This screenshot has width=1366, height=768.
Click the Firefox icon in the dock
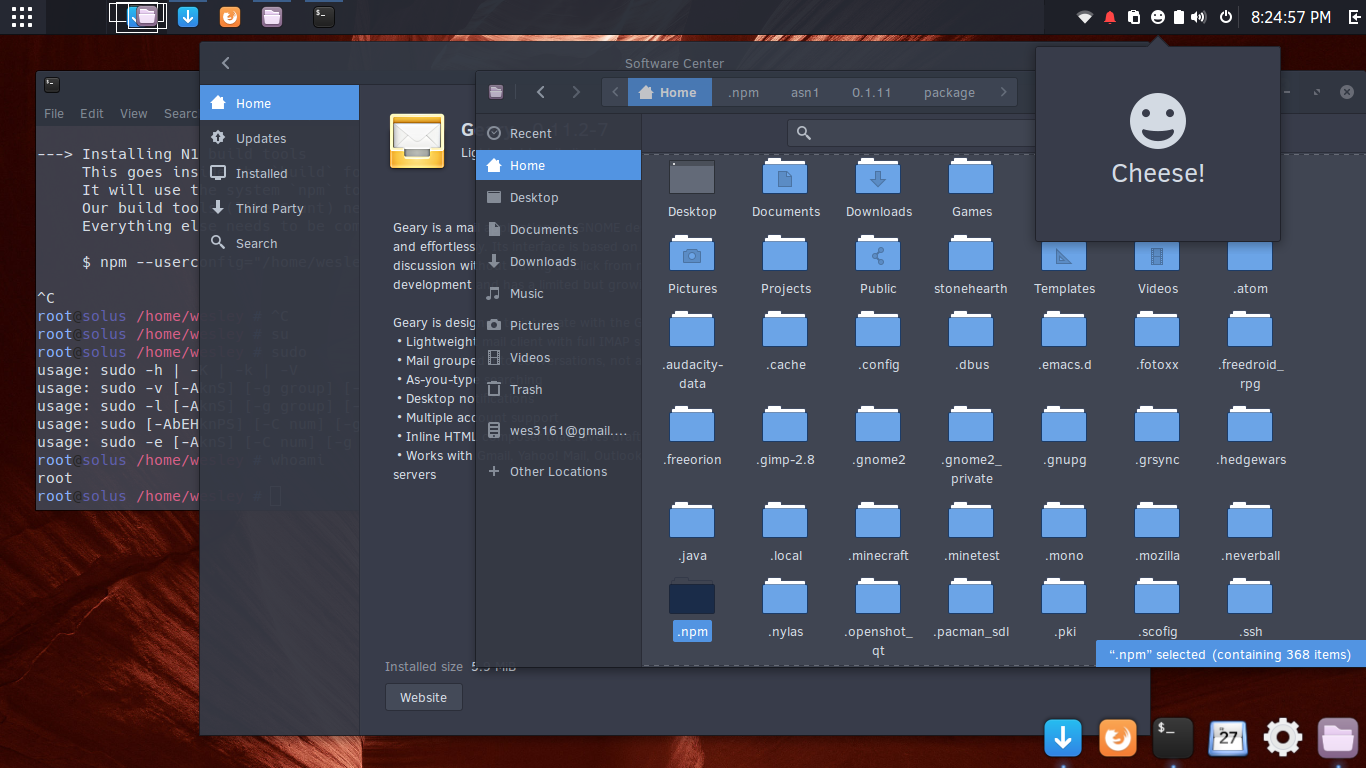click(x=1118, y=738)
